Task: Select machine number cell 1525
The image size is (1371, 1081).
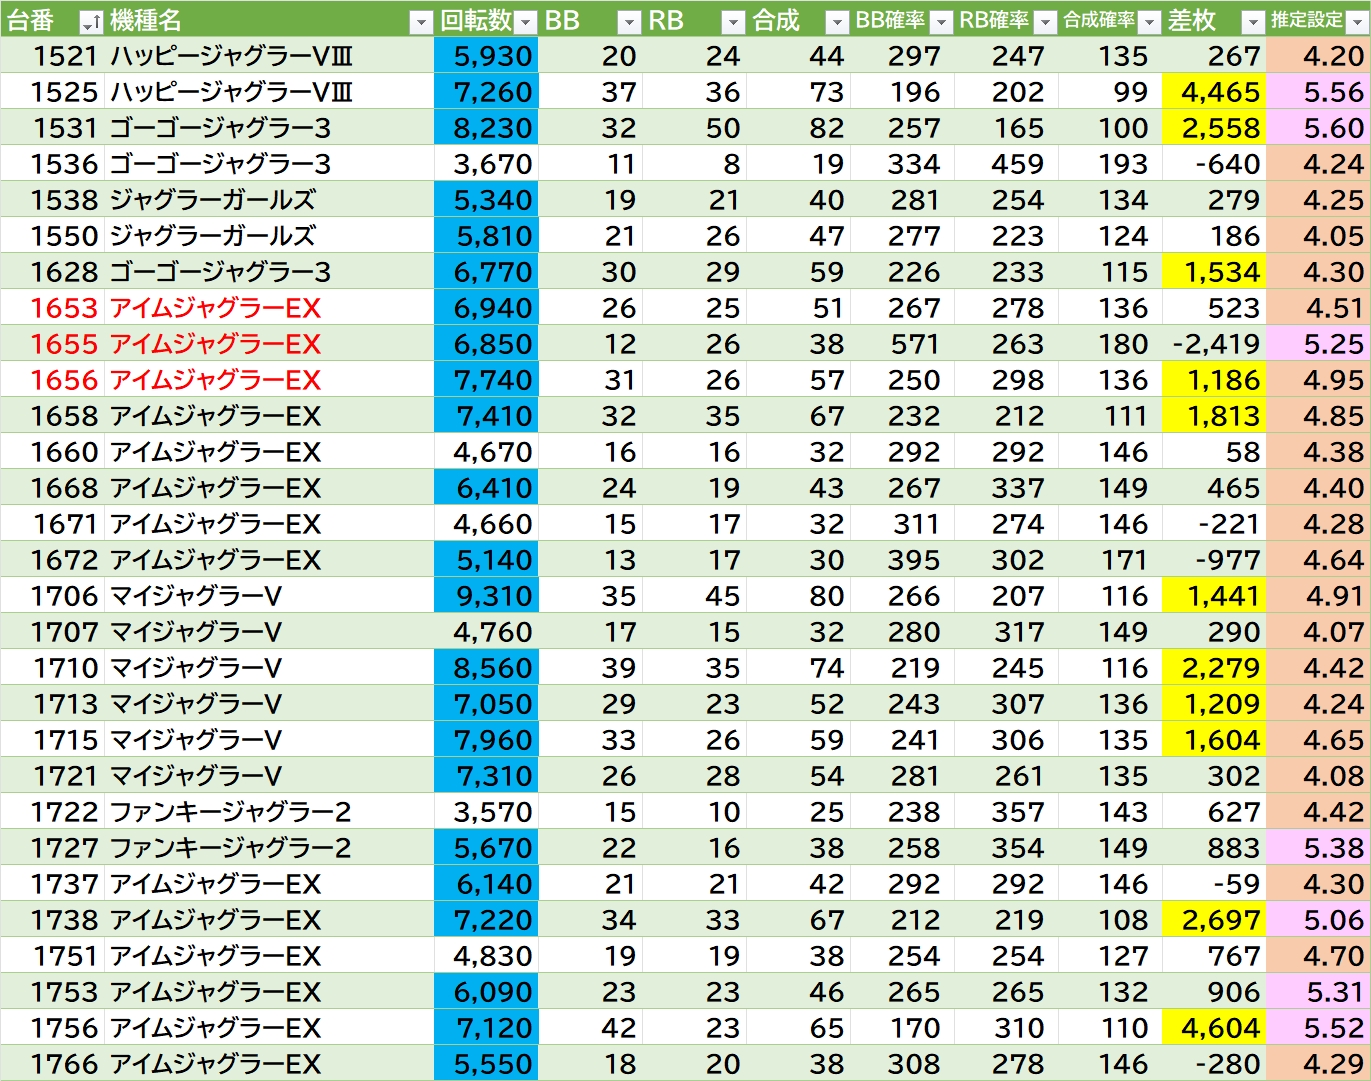Action: (52, 92)
